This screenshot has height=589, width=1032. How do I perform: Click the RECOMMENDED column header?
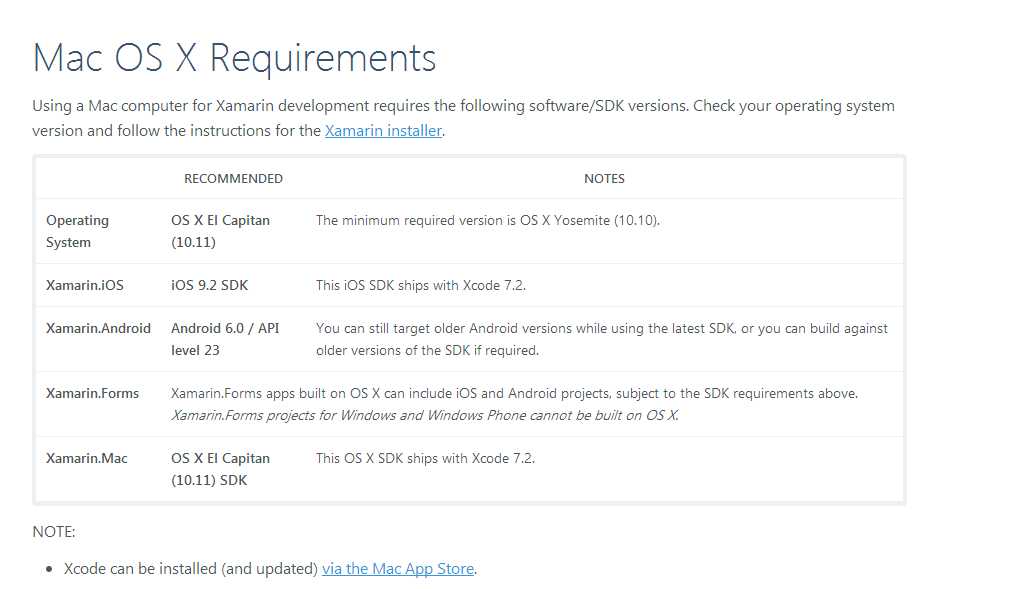233,178
